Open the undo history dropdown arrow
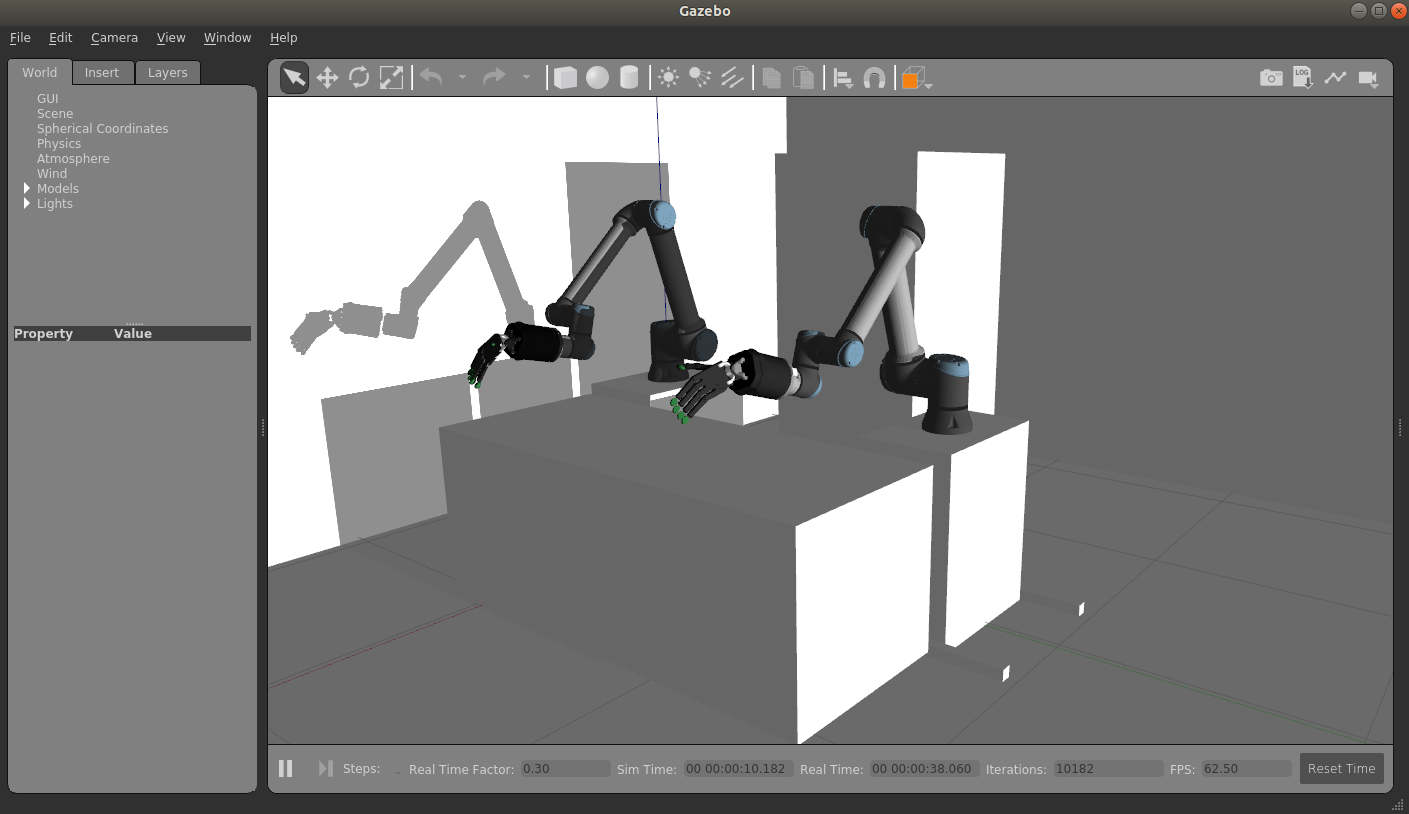This screenshot has width=1409, height=814. pyautogui.click(x=462, y=77)
